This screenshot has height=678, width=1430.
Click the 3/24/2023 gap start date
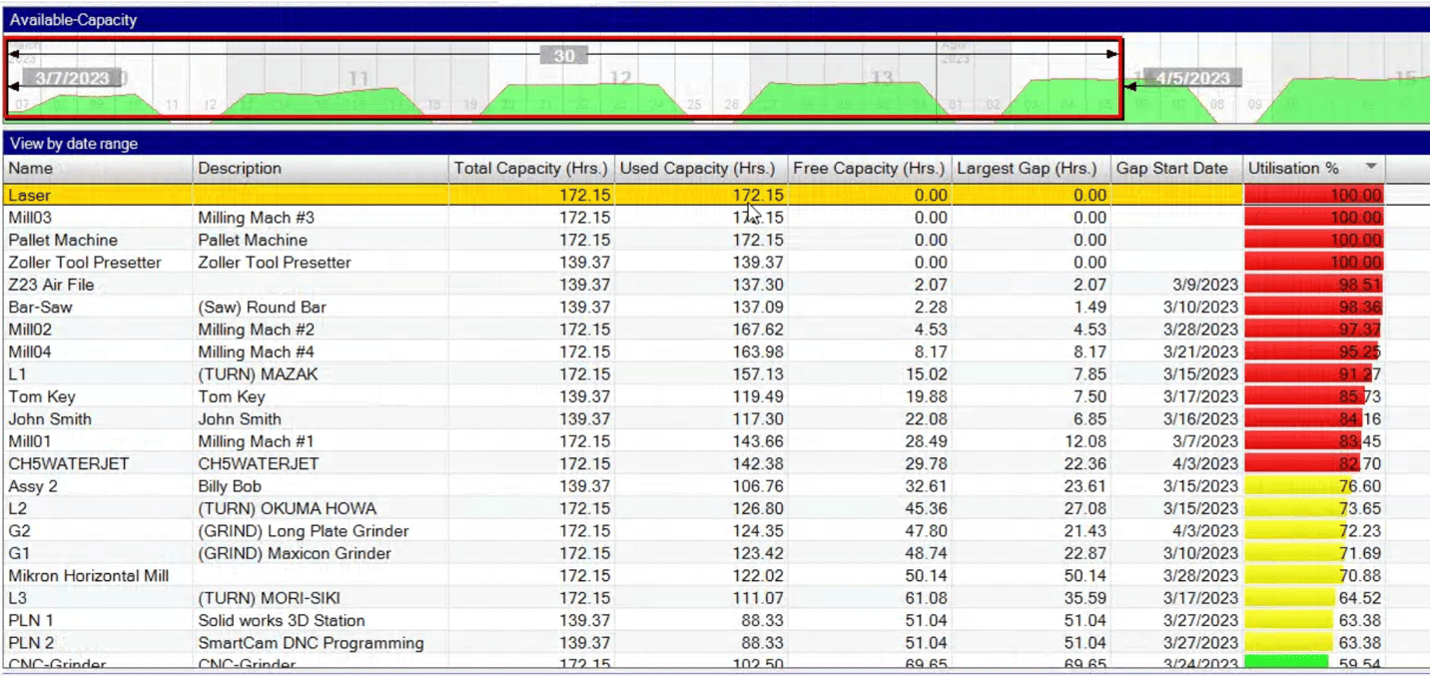point(1201,664)
